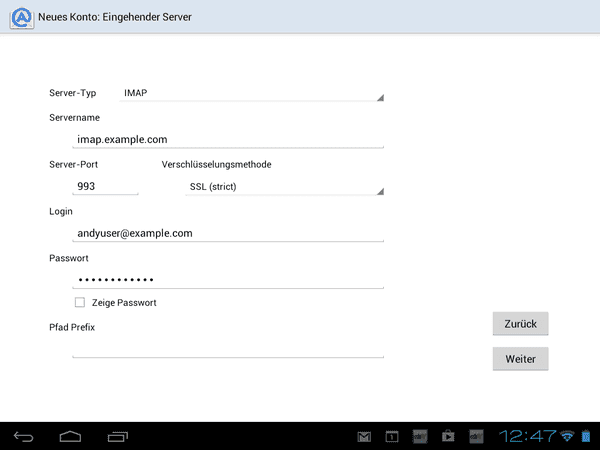Open the Server-Typ IMAP dropdown
600x450 pixels.
[251, 93]
